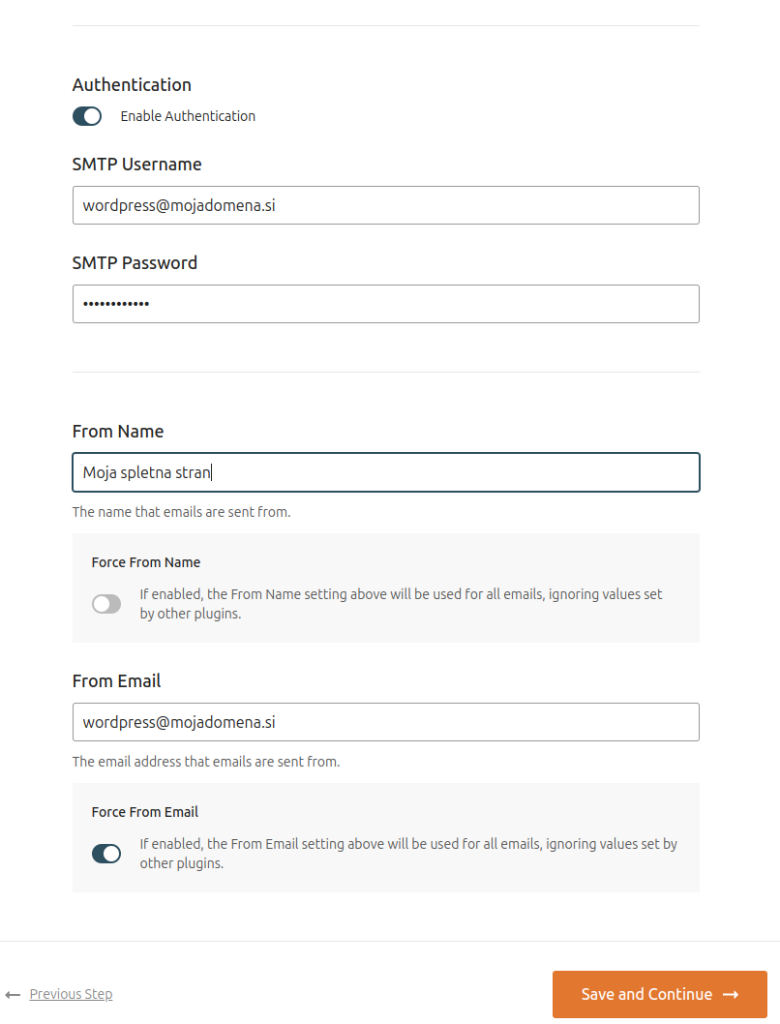Click the Force From Email heading

click(x=144, y=812)
